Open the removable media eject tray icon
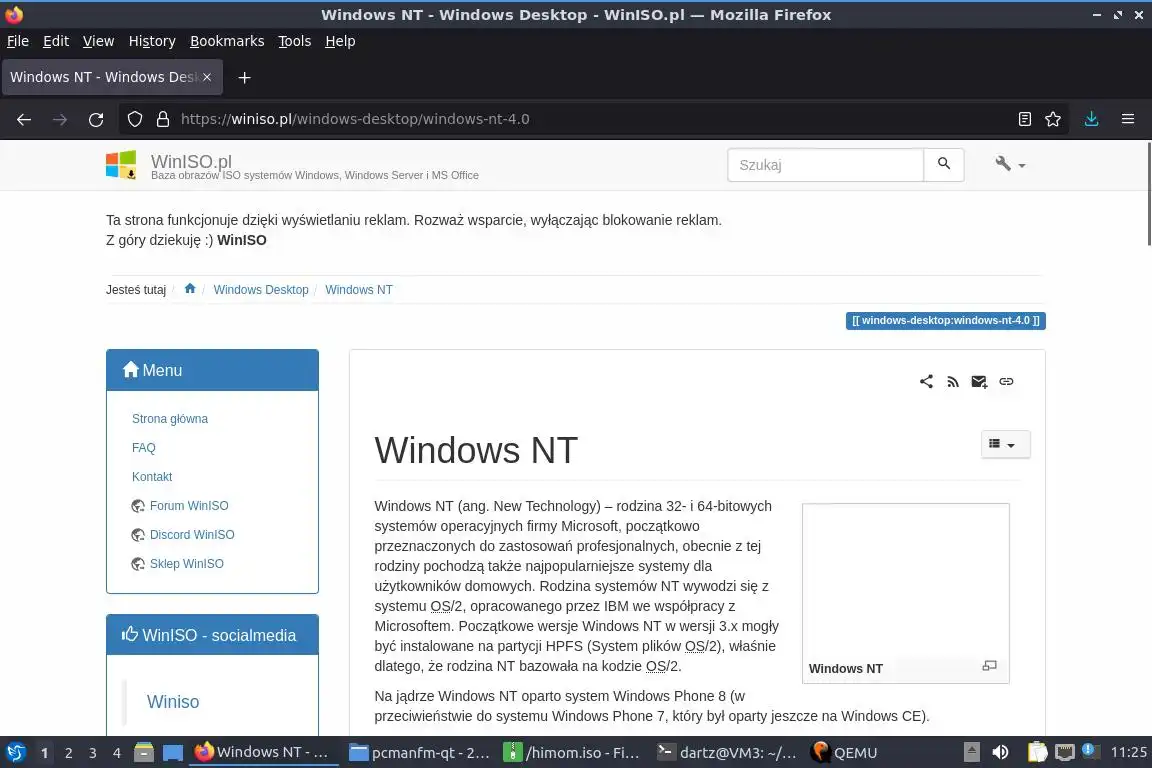This screenshot has width=1152, height=768. point(972,752)
